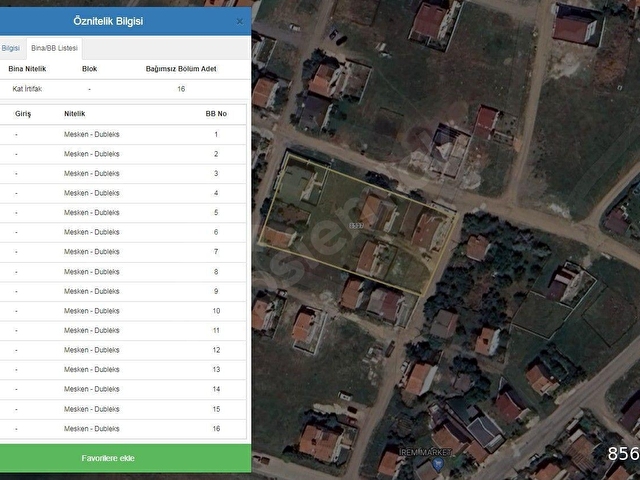This screenshot has height=480, width=640.
Task: Select Mesken - Dubleks row BB No 3
Action: 123,173
